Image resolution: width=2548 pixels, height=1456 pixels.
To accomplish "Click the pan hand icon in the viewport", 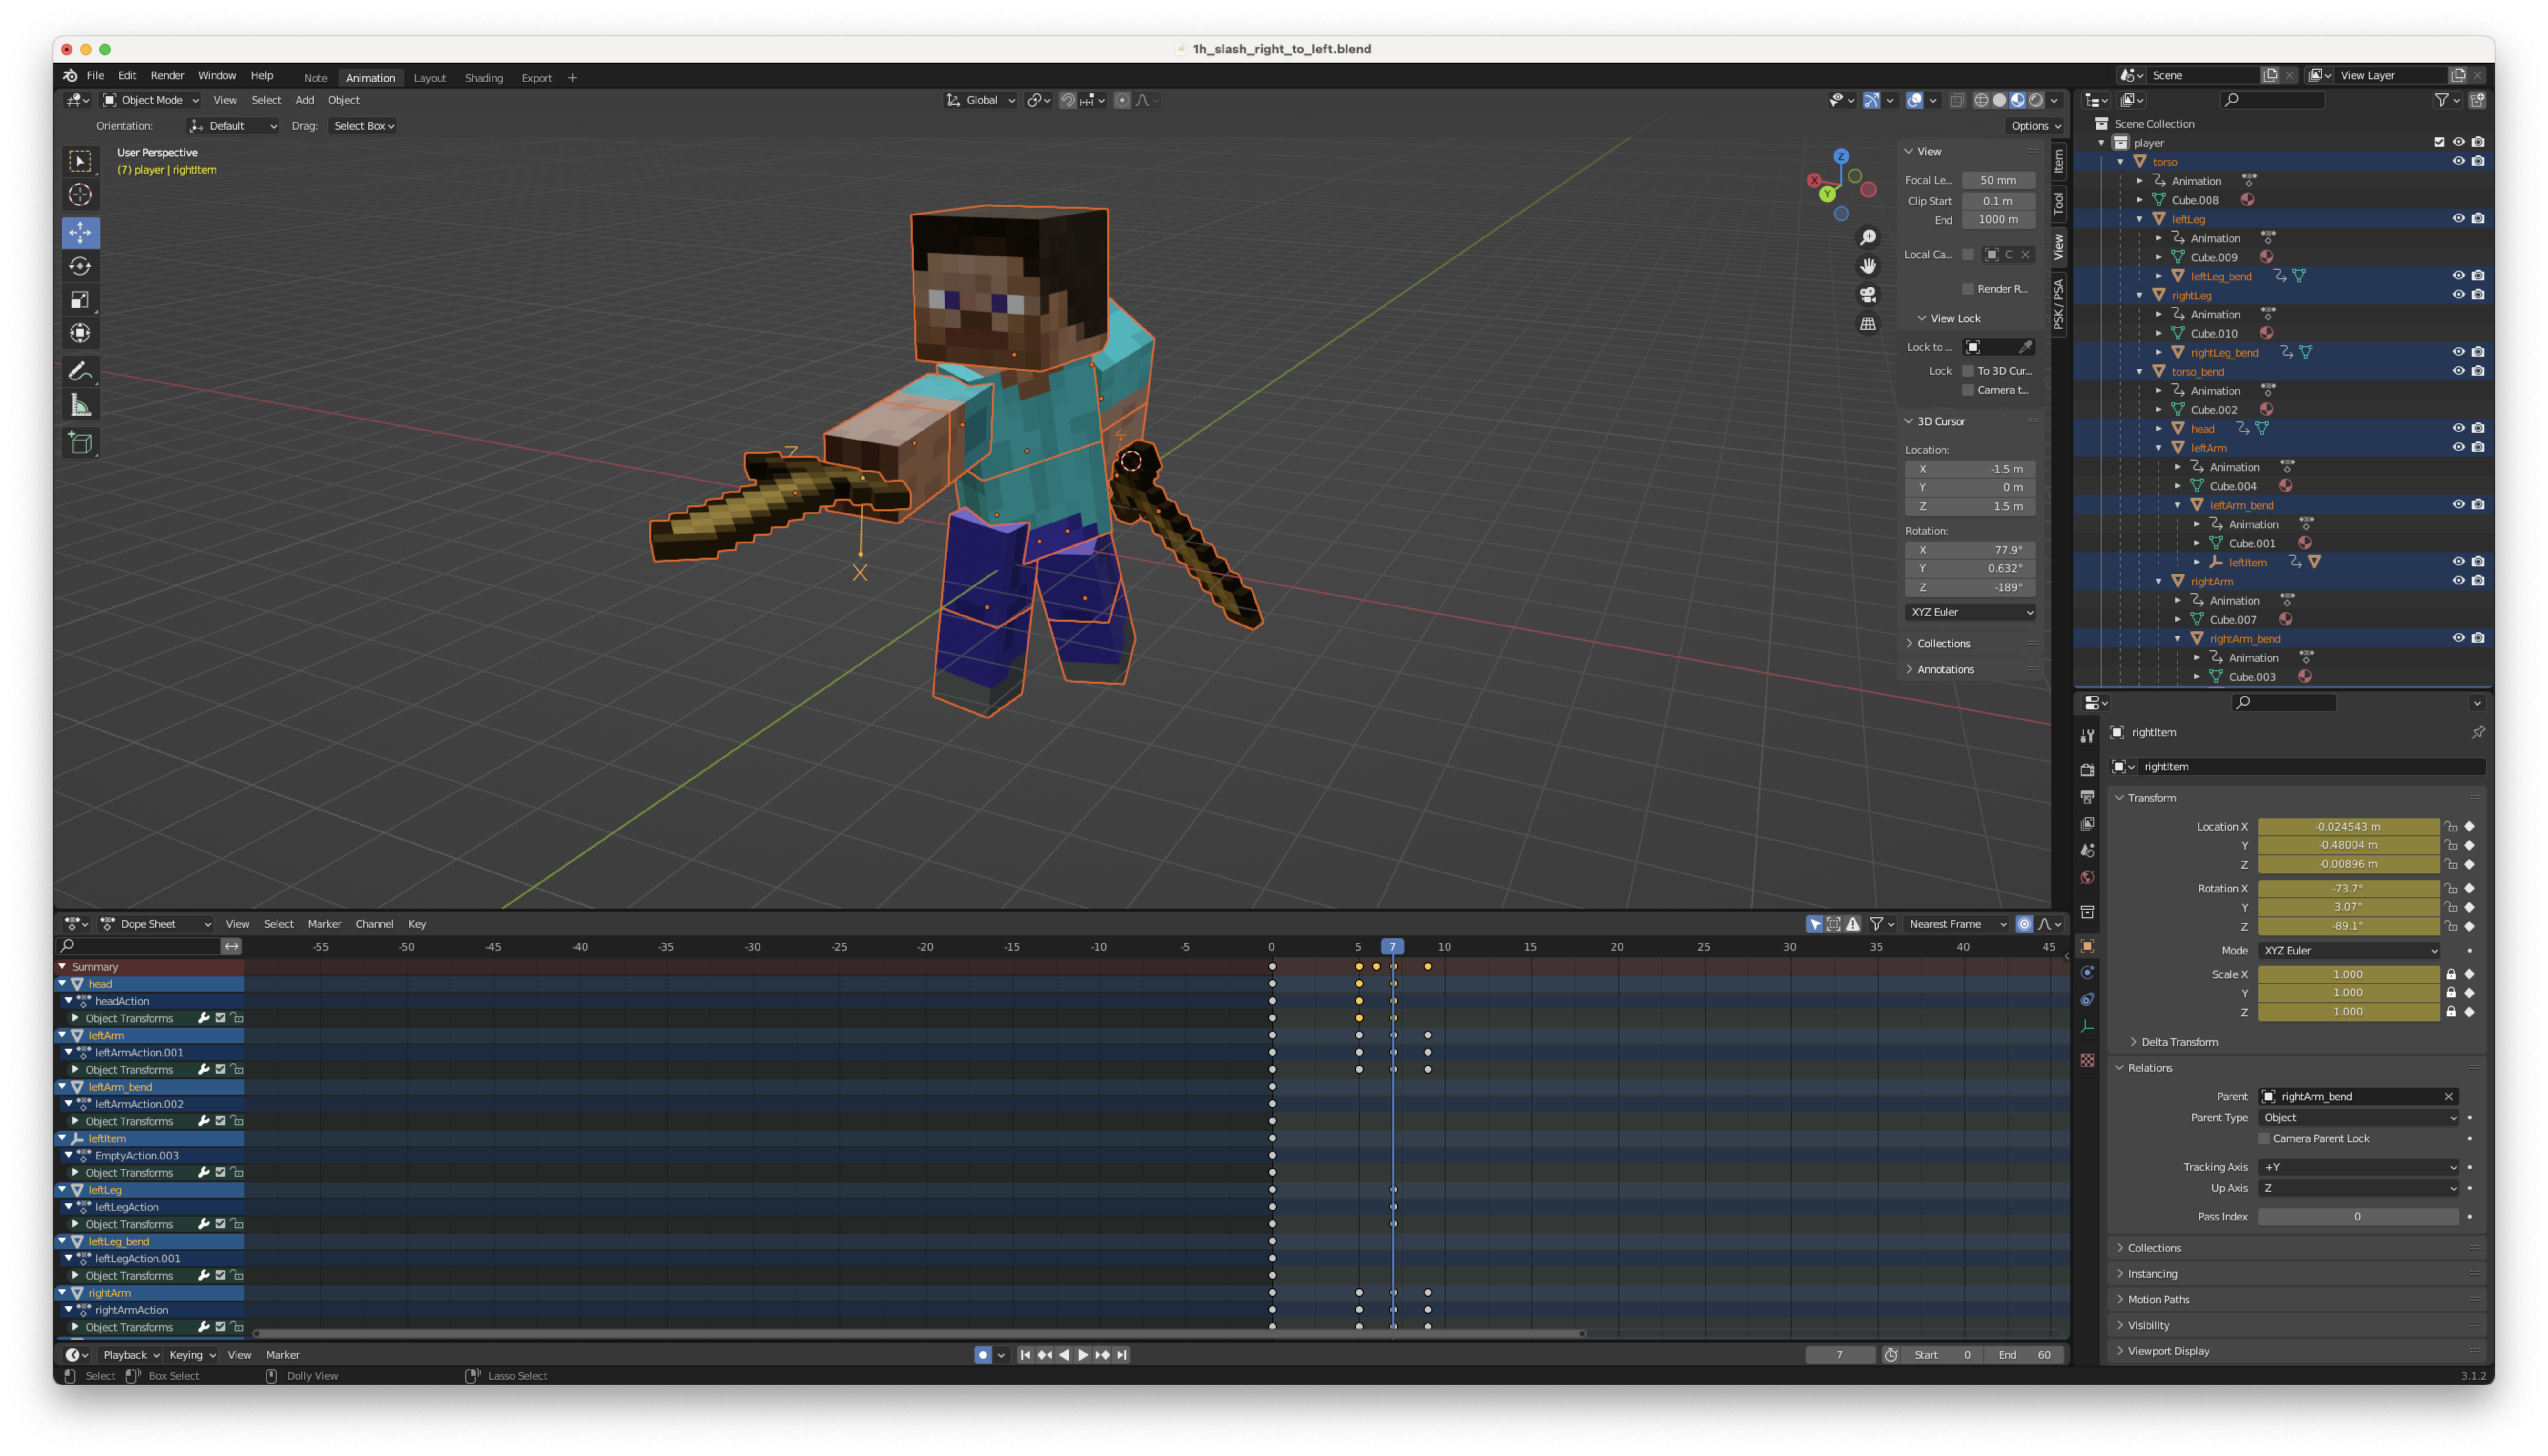I will click(x=1867, y=266).
